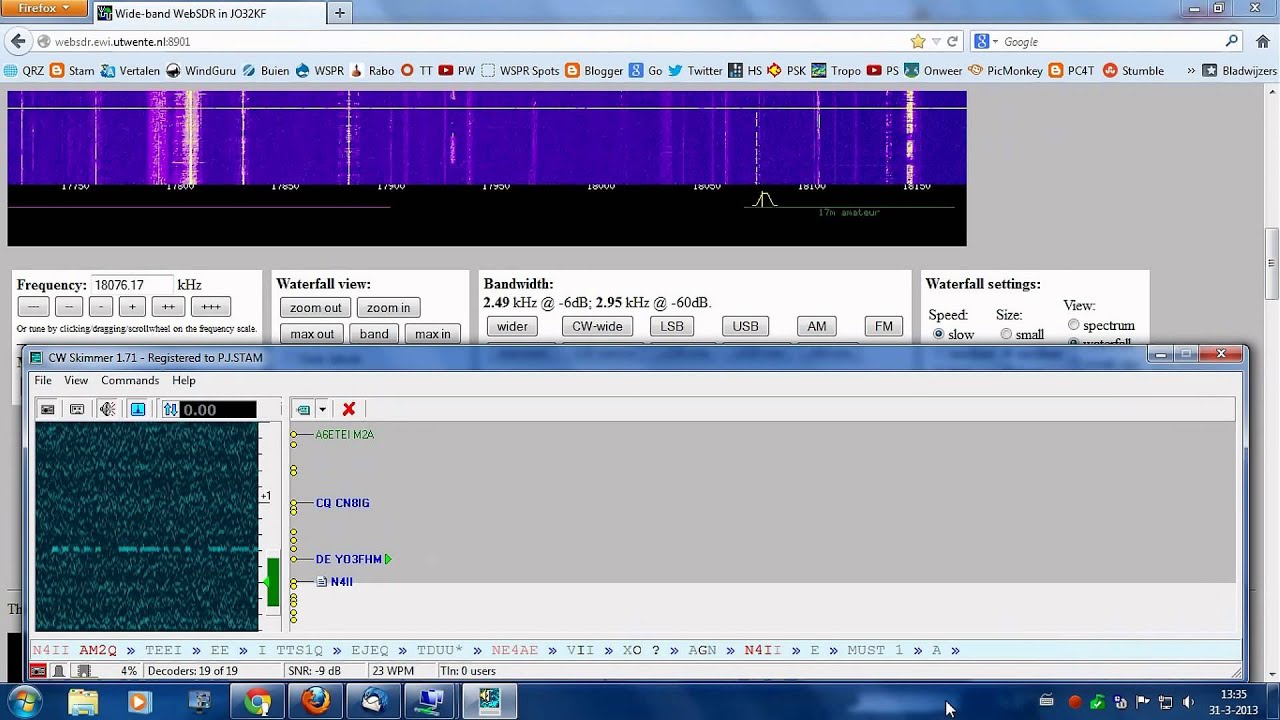The width and height of the screenshot is (1280, 720).
Task: Open Windows Explorer folder icon on taskbar
Action: tap(83, 702)
